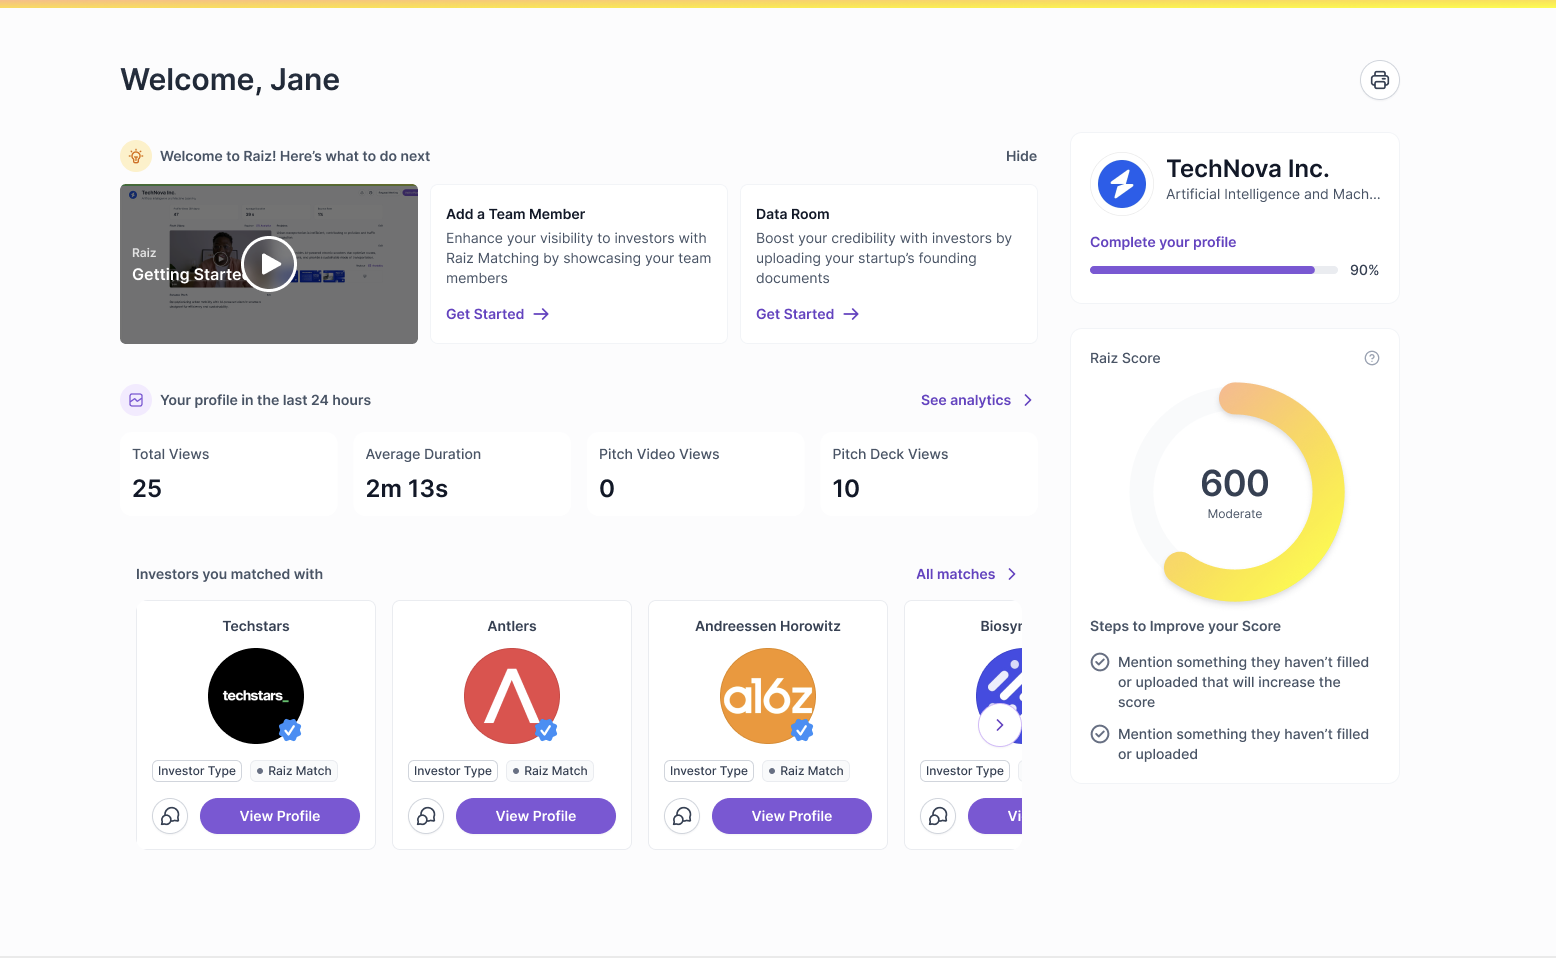Click the Andreessen Horowitz card title
Image resolution: width=1556 pixels, height=958 pixels.
coord(768,626)
